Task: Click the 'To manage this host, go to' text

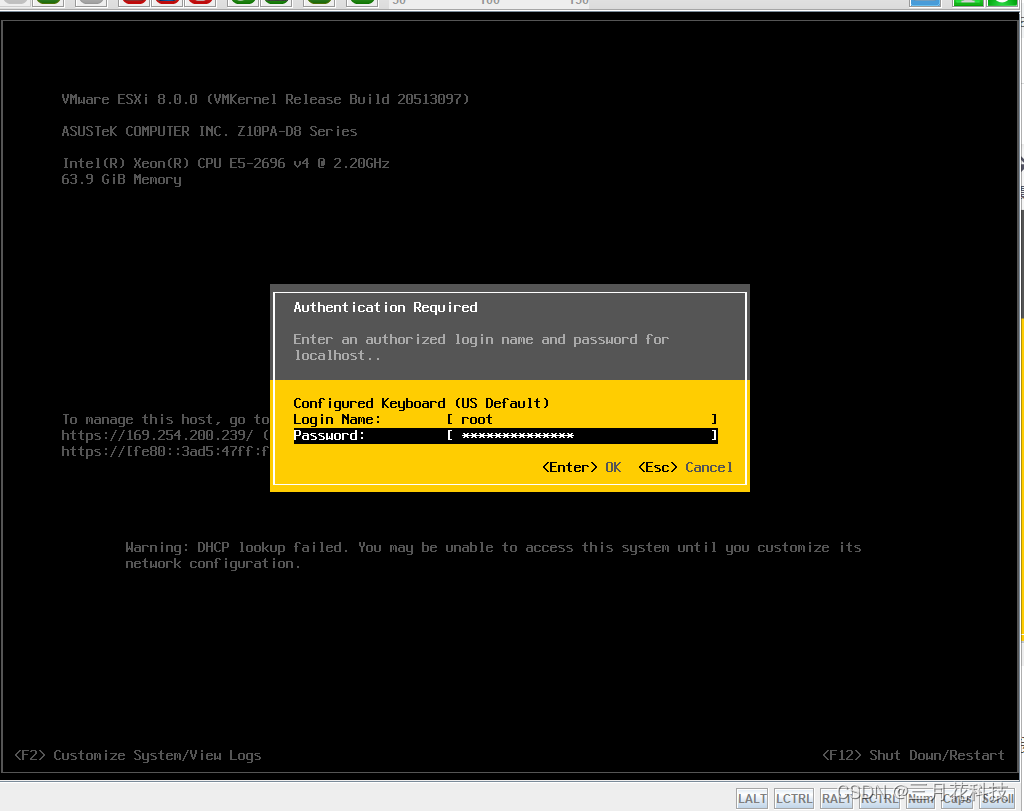Action: tap(165, 419)
